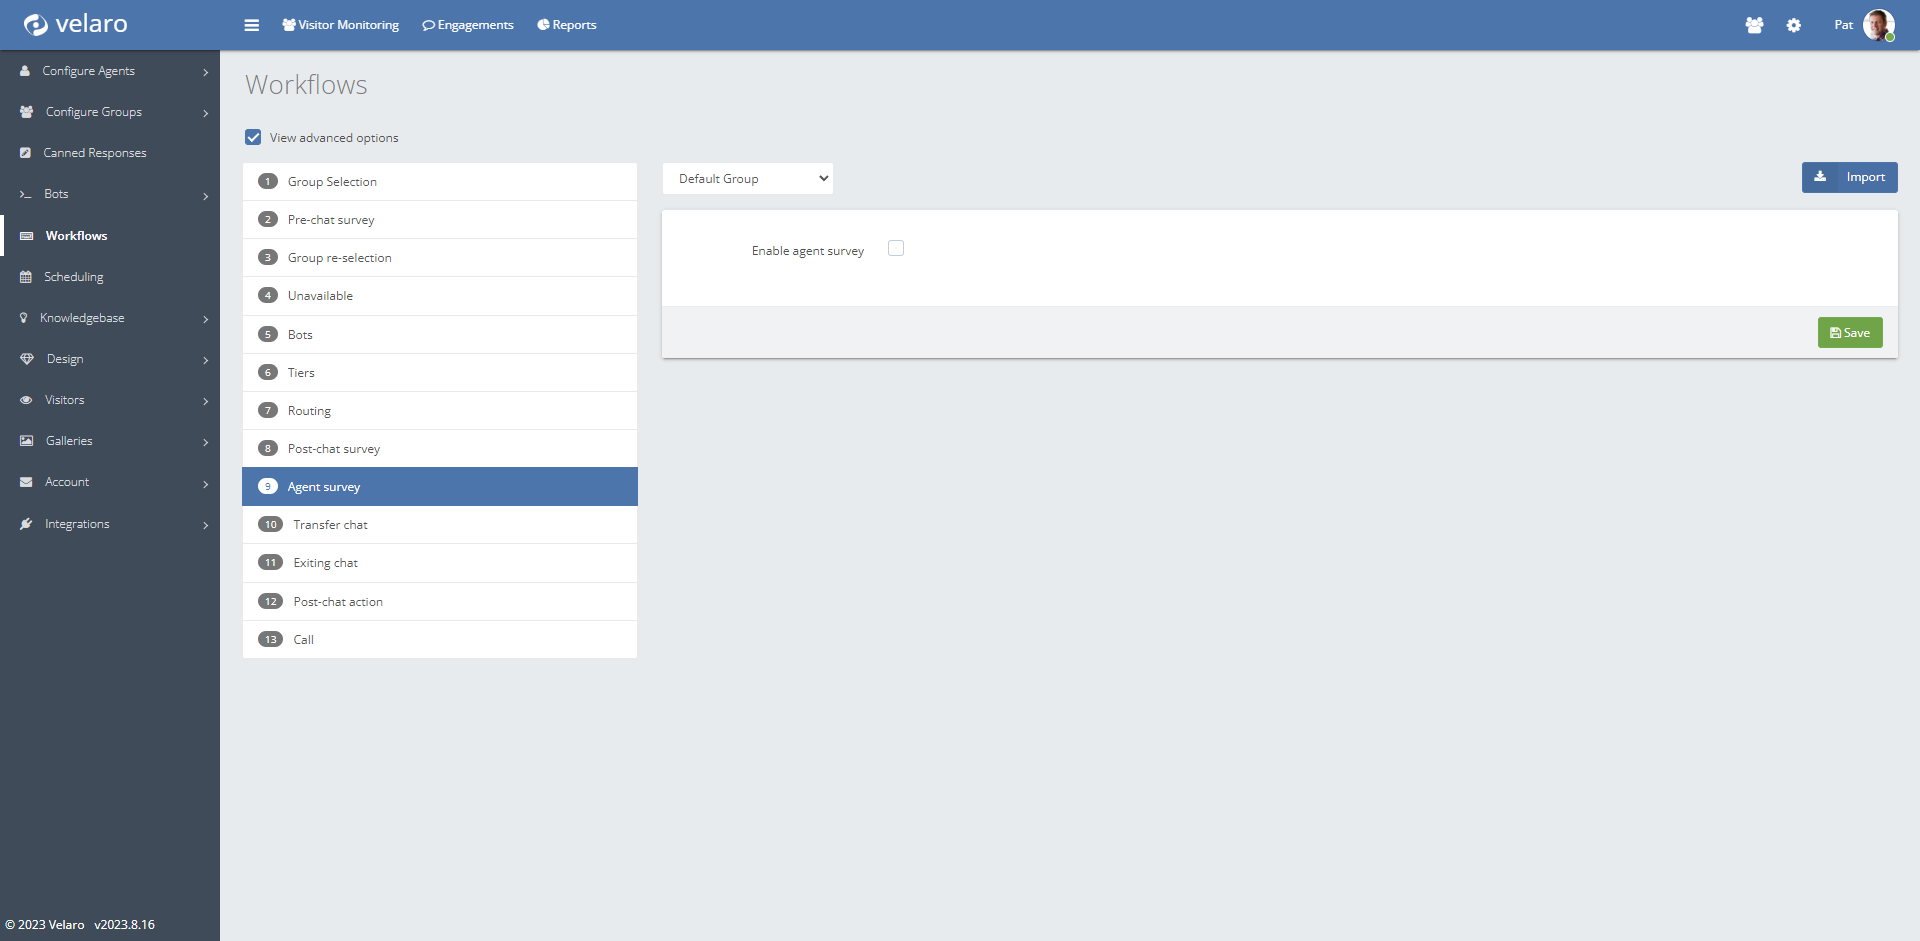The image size is (1920, 941).
Task: Open settings gear icon in top bar
Action: (x=1794, y=25)
